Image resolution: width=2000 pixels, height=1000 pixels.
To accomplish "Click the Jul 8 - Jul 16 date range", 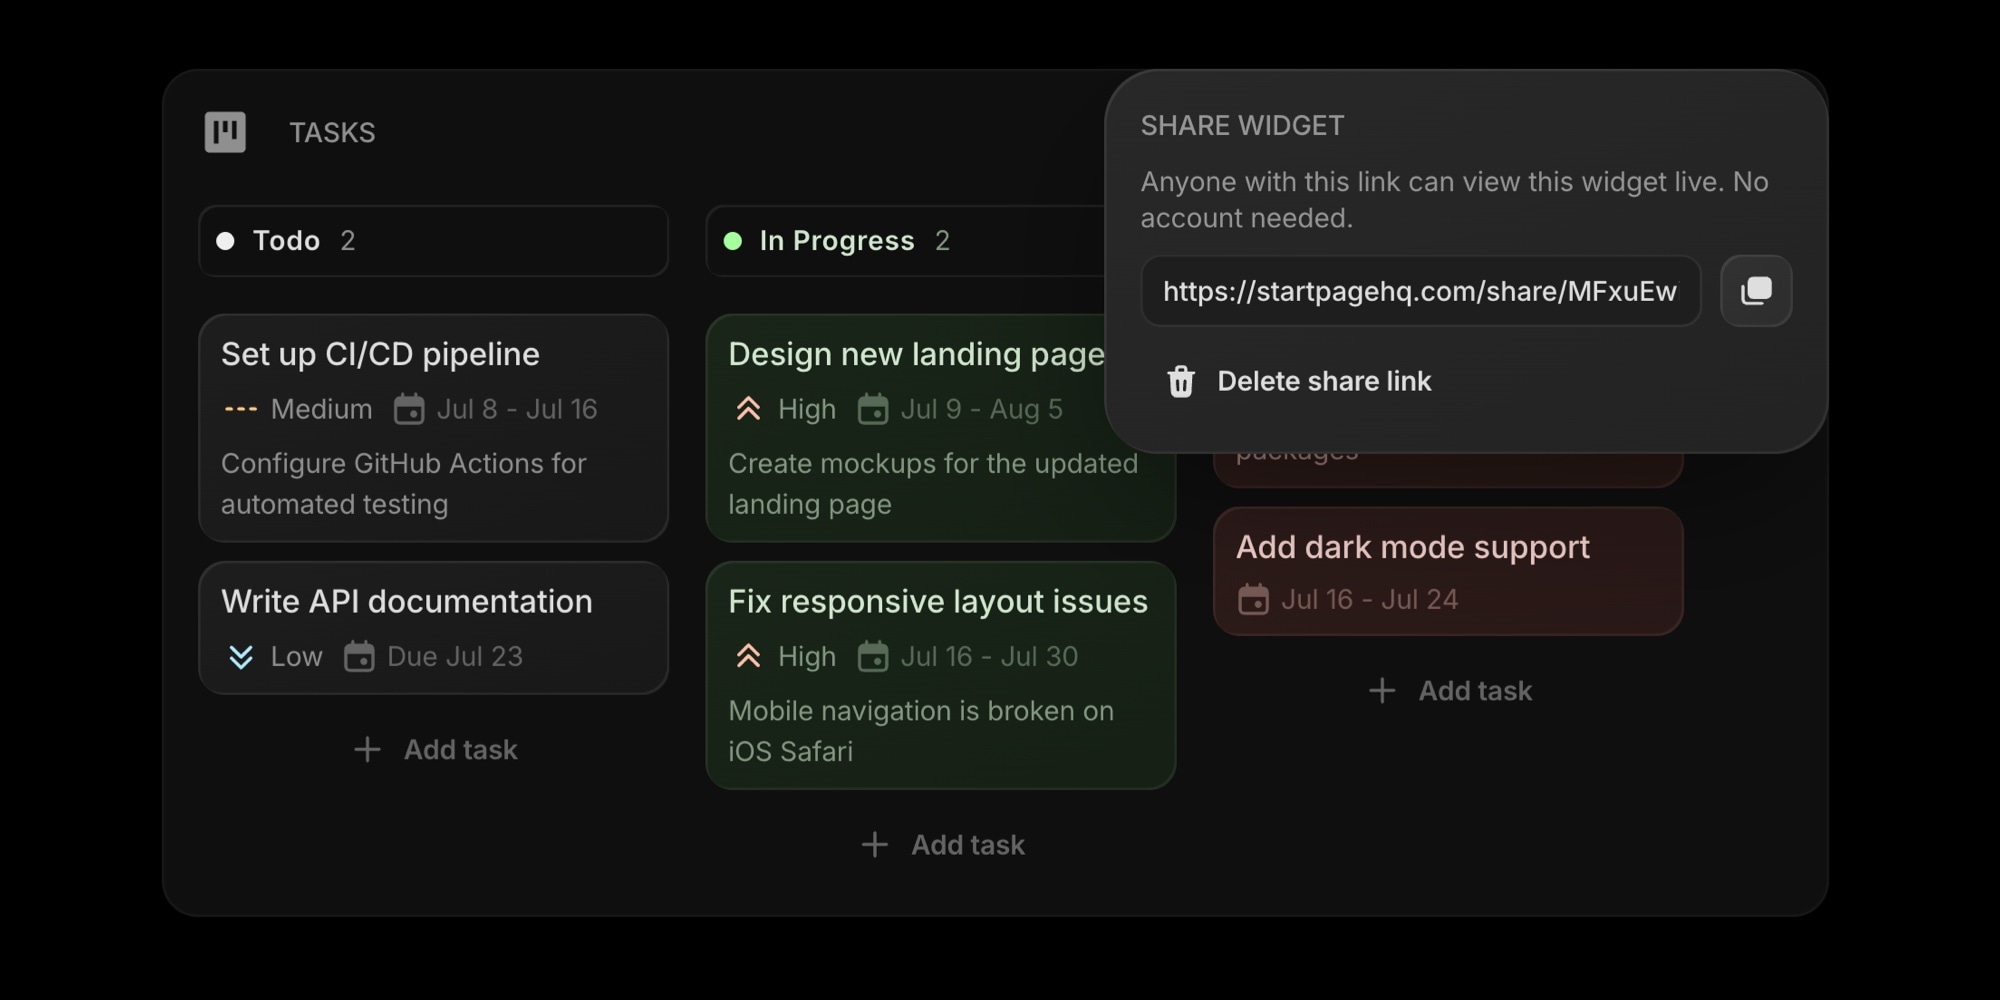I will [517, 409].
